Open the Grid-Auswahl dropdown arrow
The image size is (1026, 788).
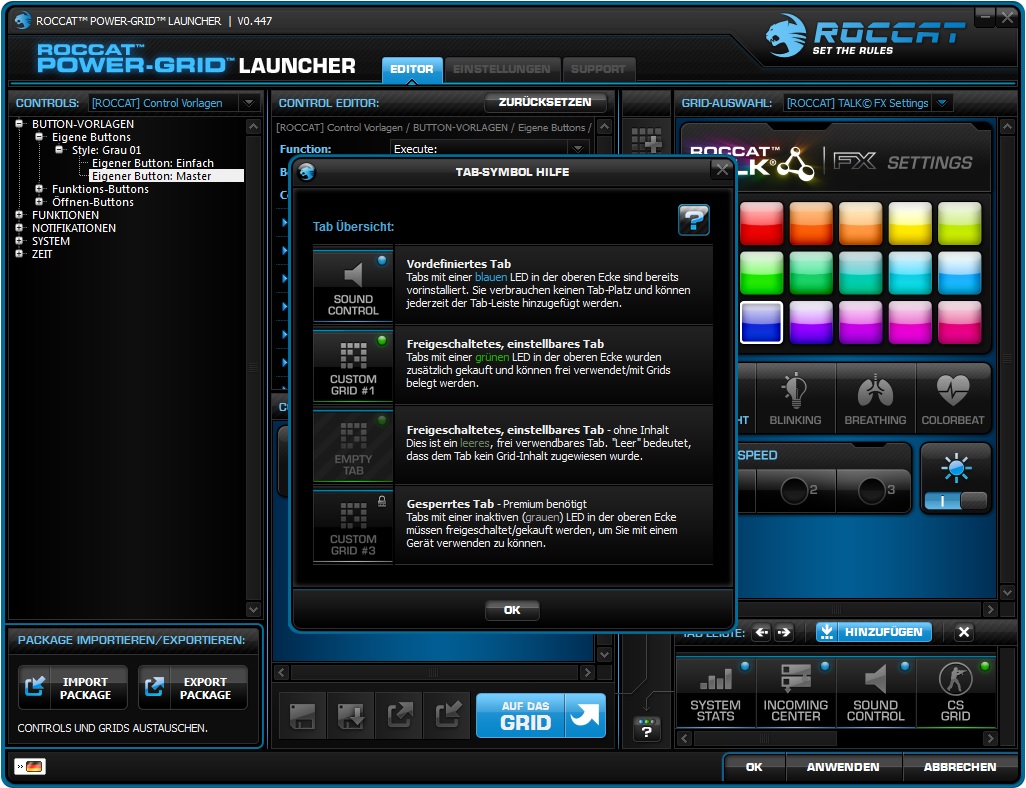pos(942,103)
